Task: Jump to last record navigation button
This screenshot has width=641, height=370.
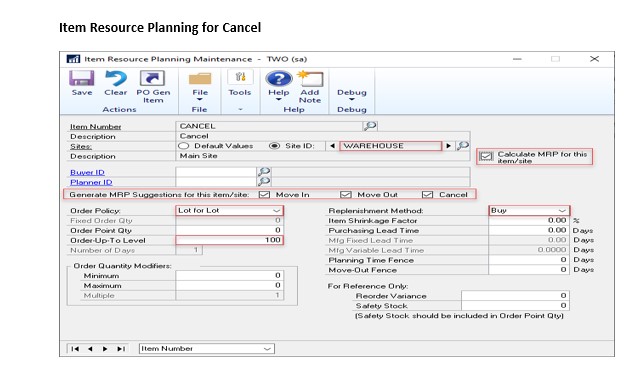Action: 121,349
